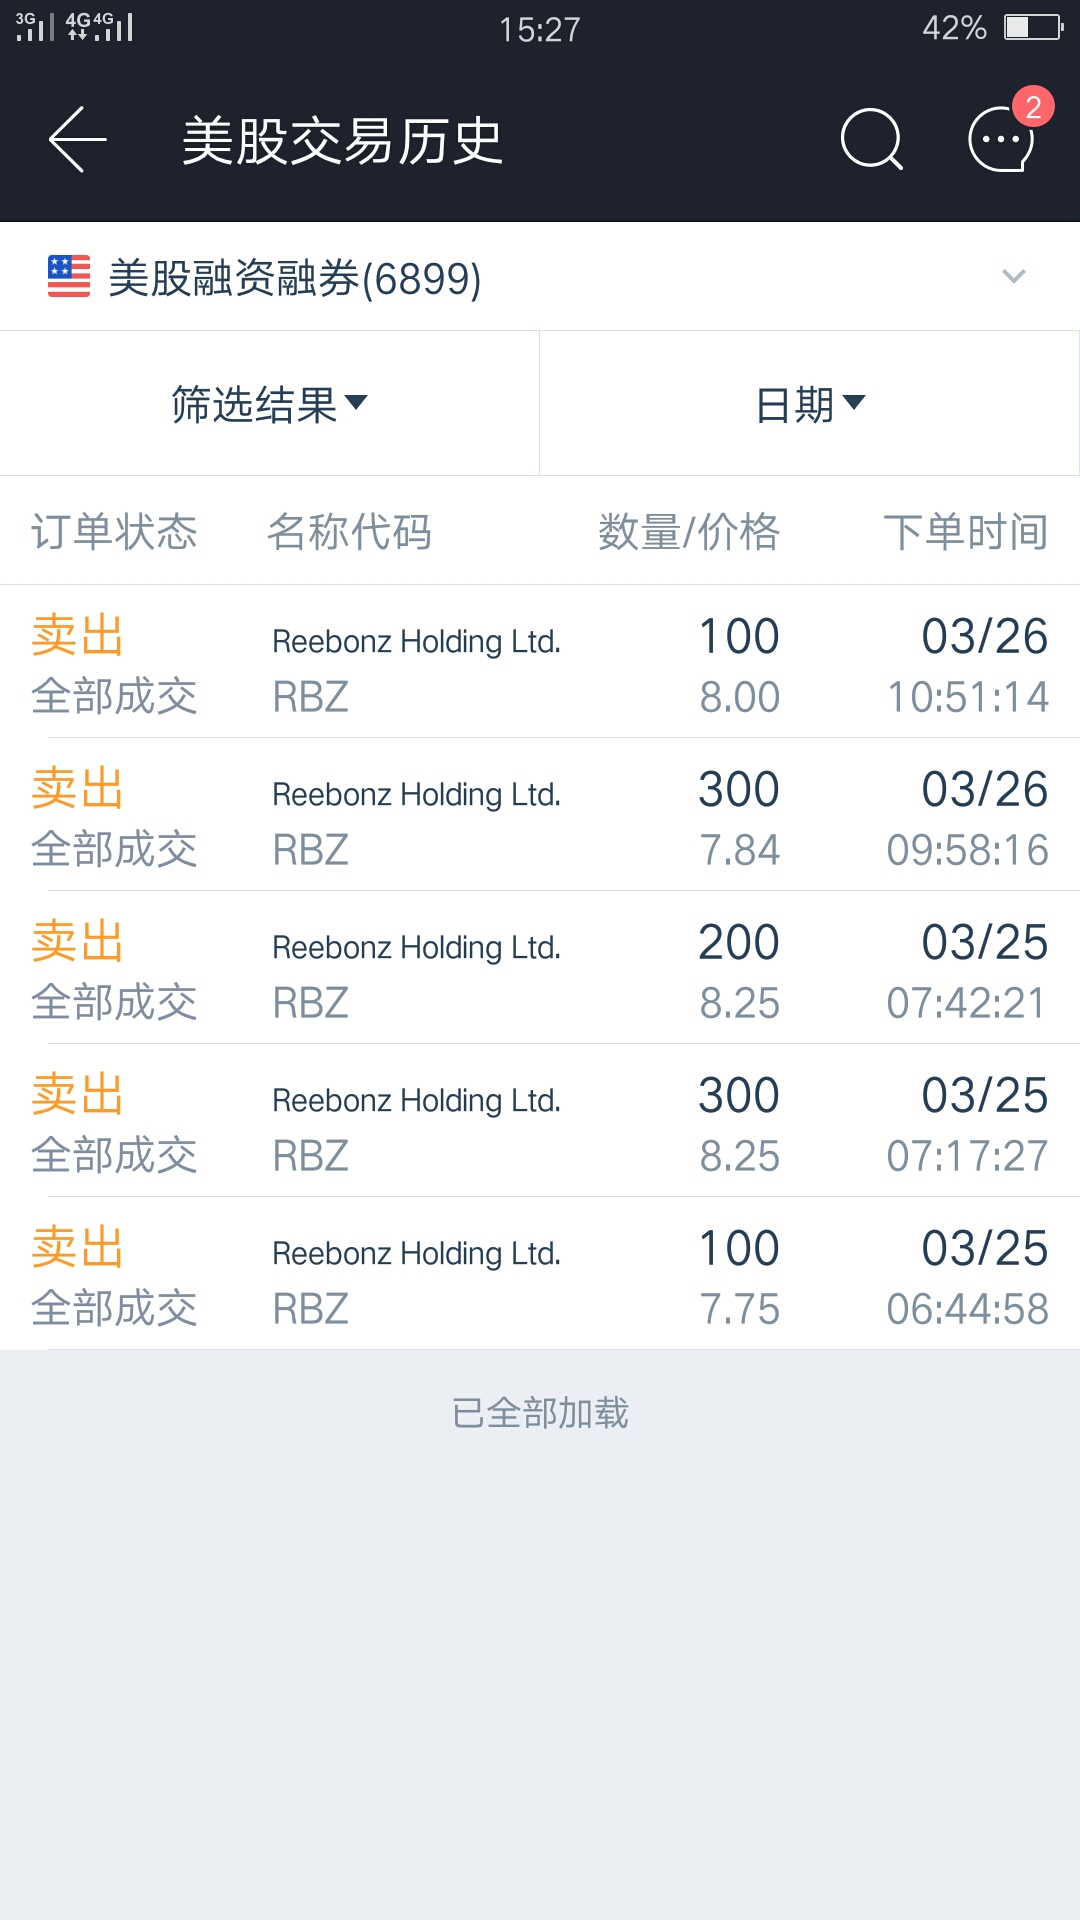The height and width of the screenshot is (1920, 1080).
Task: Tap the 订单状态 column header
Action: [x=114, y=532]
